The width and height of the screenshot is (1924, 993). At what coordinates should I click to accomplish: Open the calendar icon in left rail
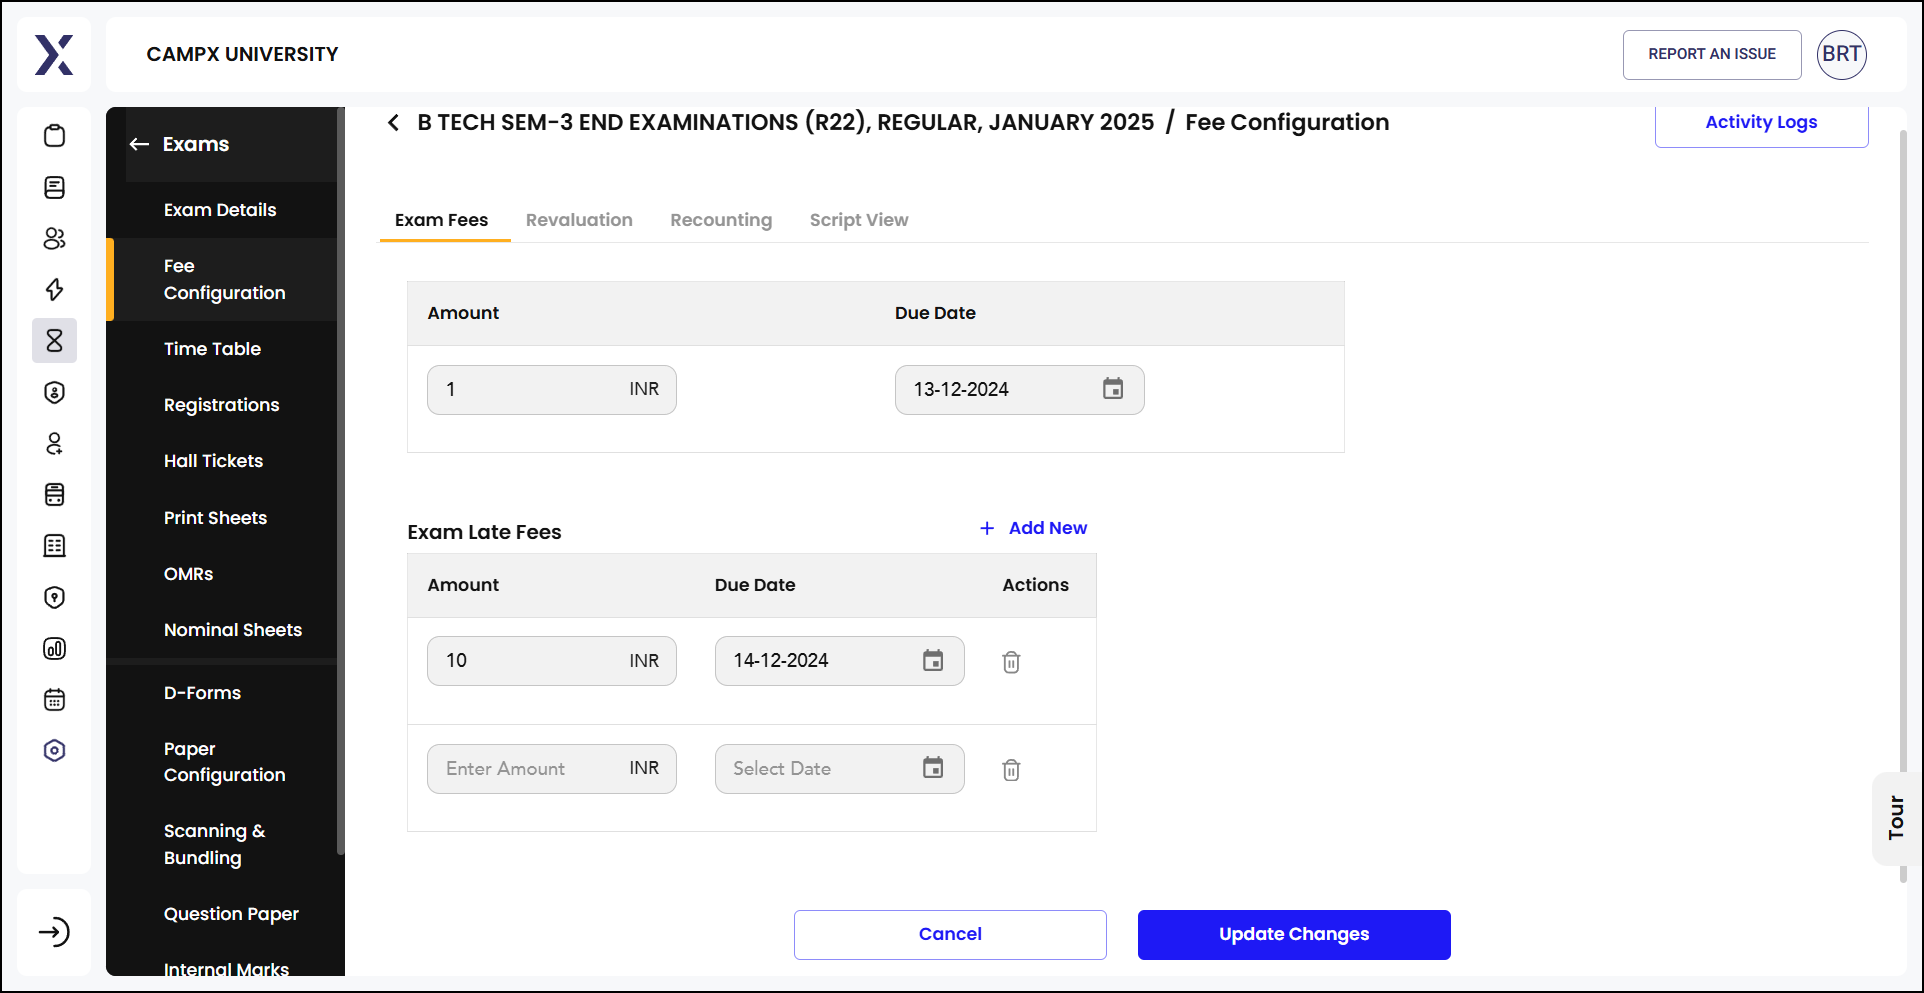(55, 699)
